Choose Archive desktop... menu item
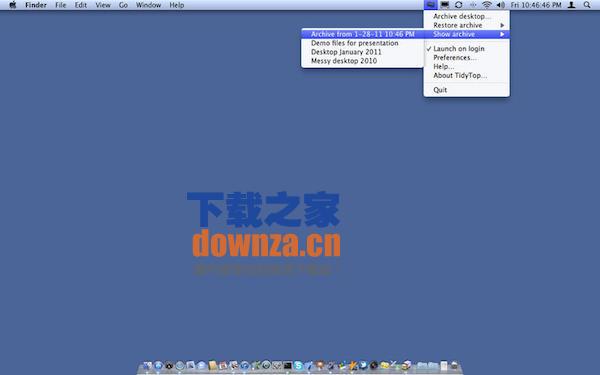 point(466,16)
